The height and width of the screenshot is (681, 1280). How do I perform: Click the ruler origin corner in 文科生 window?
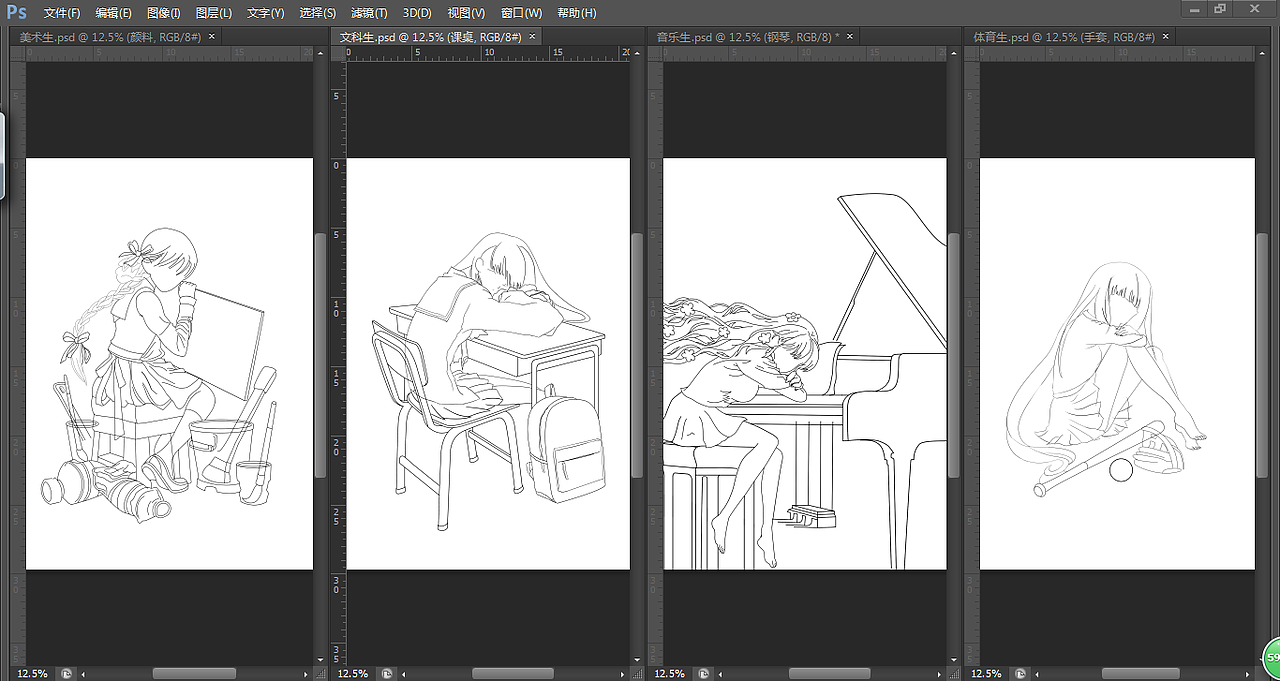tap(338, 53)
